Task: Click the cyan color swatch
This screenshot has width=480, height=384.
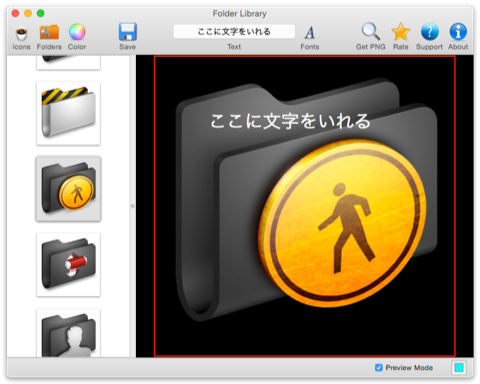Action: tap(459, 368)
